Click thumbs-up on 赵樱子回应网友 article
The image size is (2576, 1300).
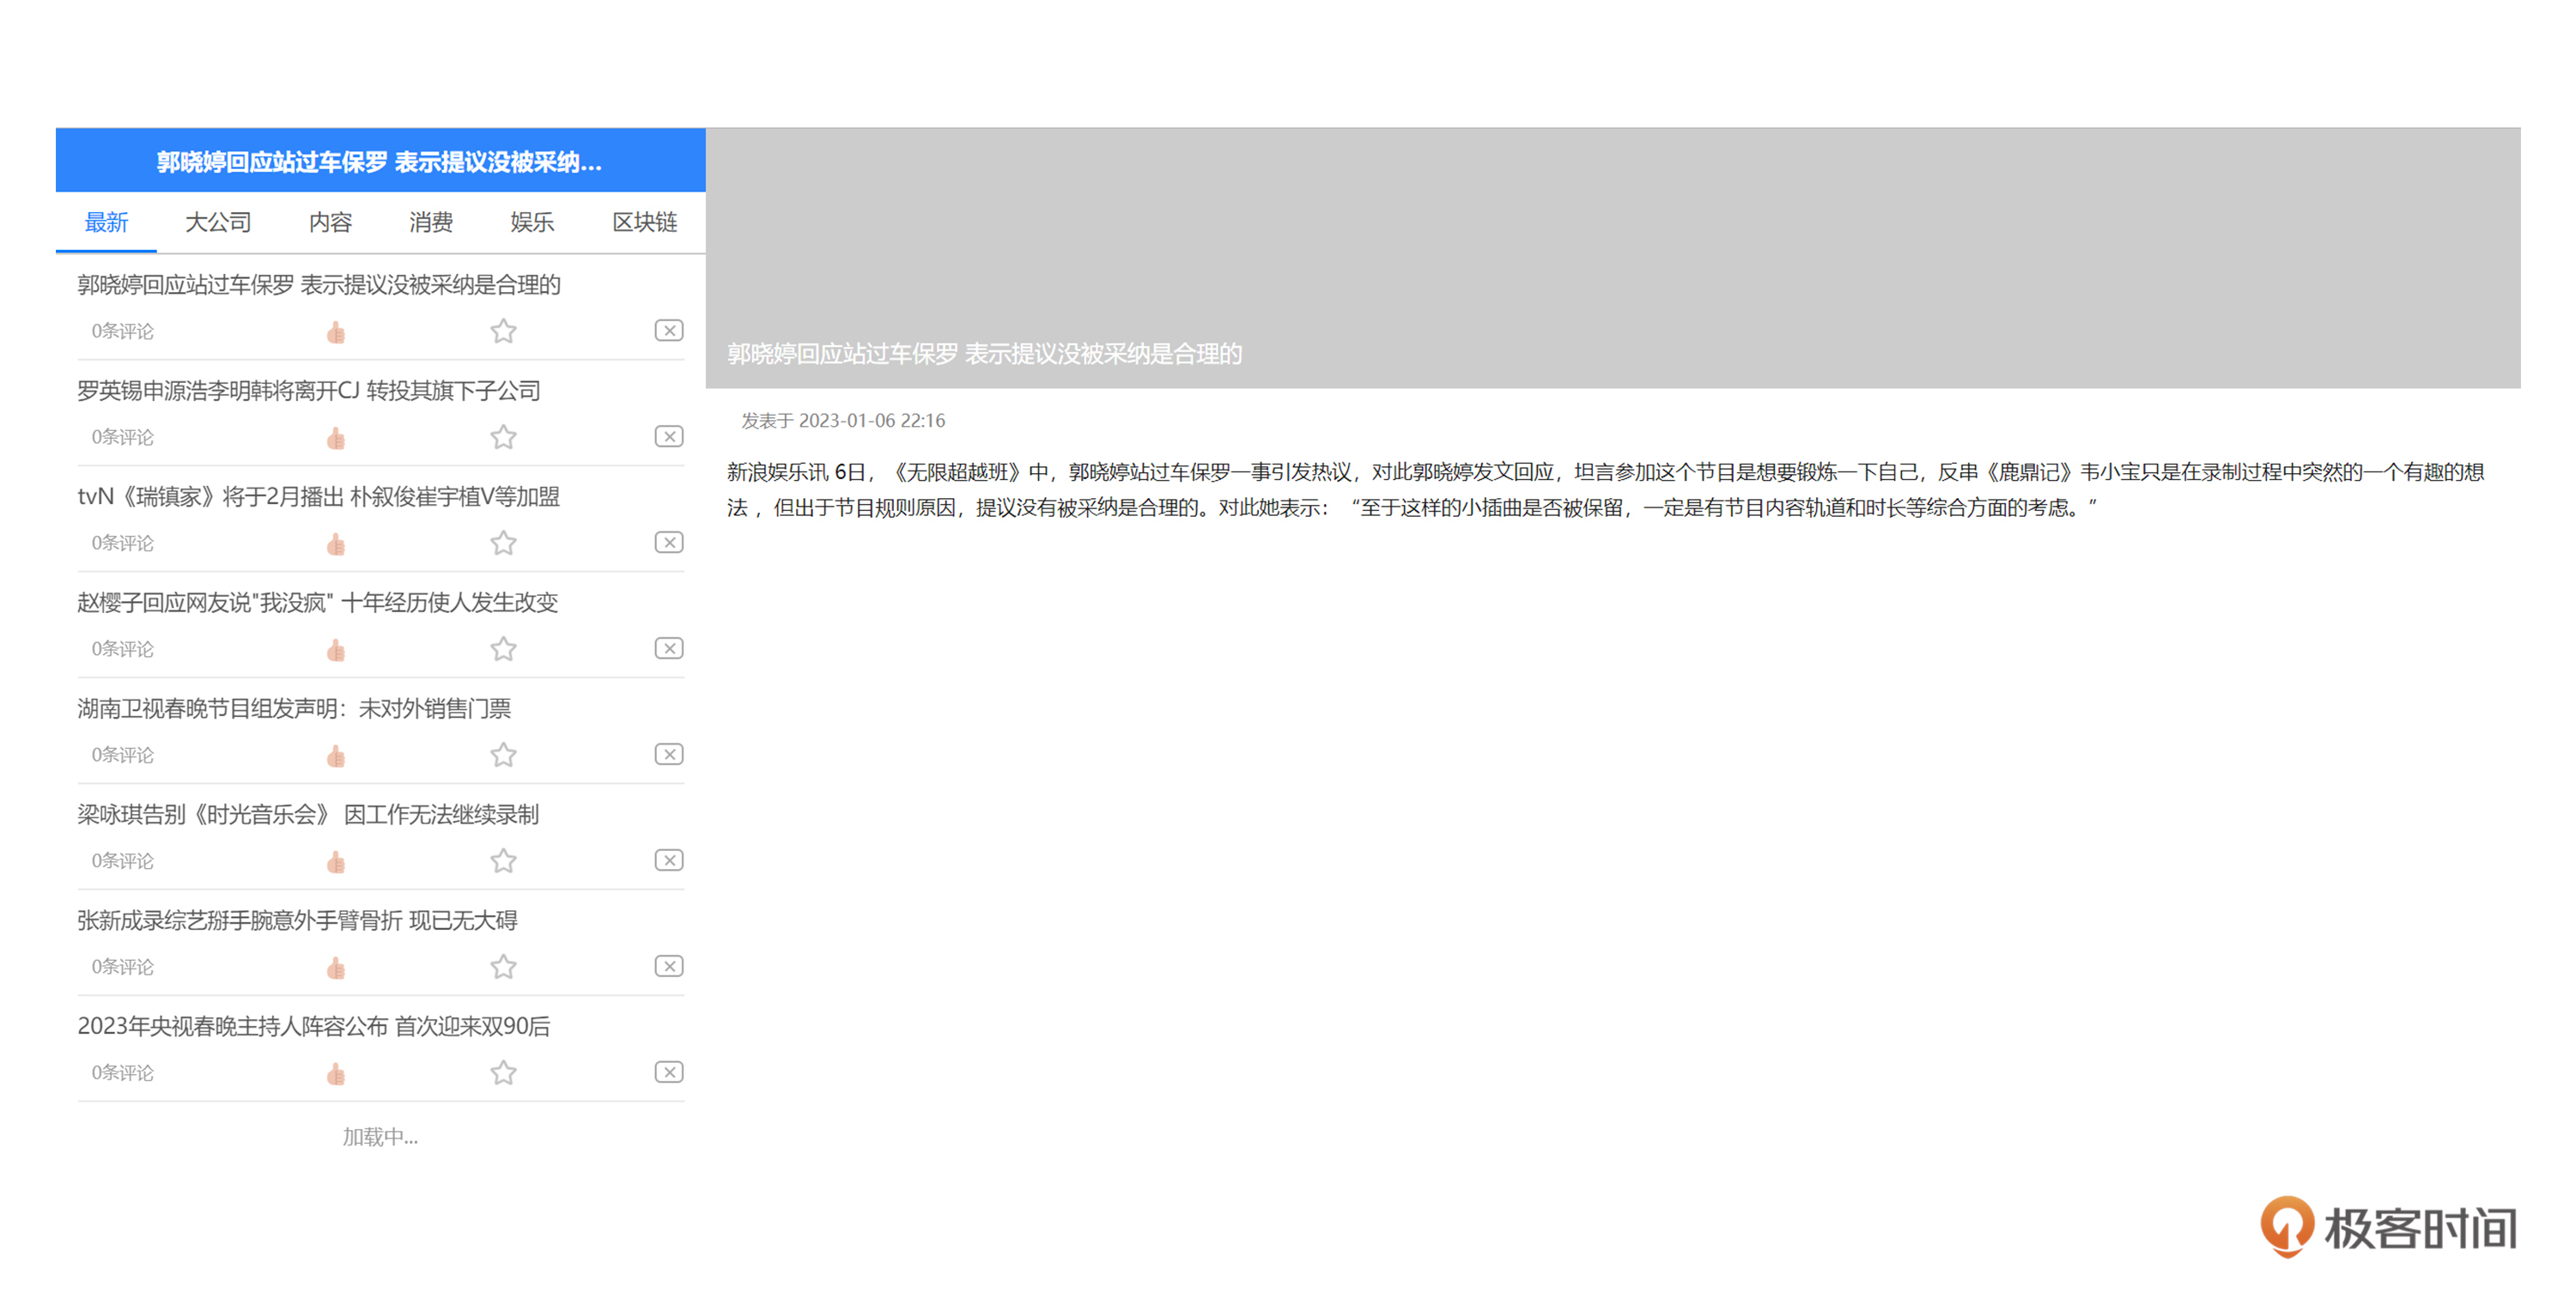pos(336,650)
